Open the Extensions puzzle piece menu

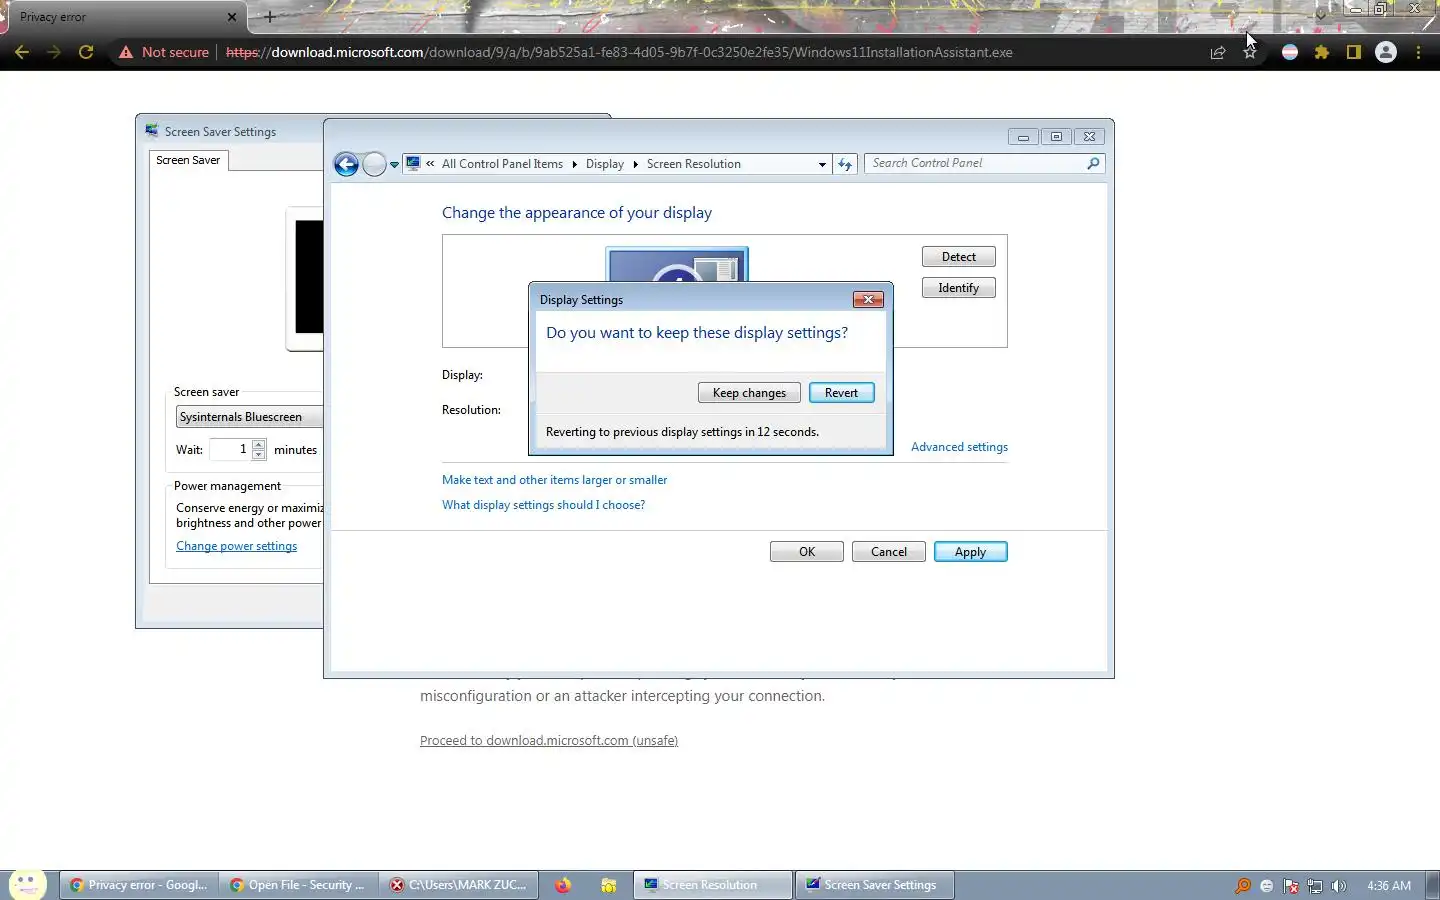tap(1322, 52)
